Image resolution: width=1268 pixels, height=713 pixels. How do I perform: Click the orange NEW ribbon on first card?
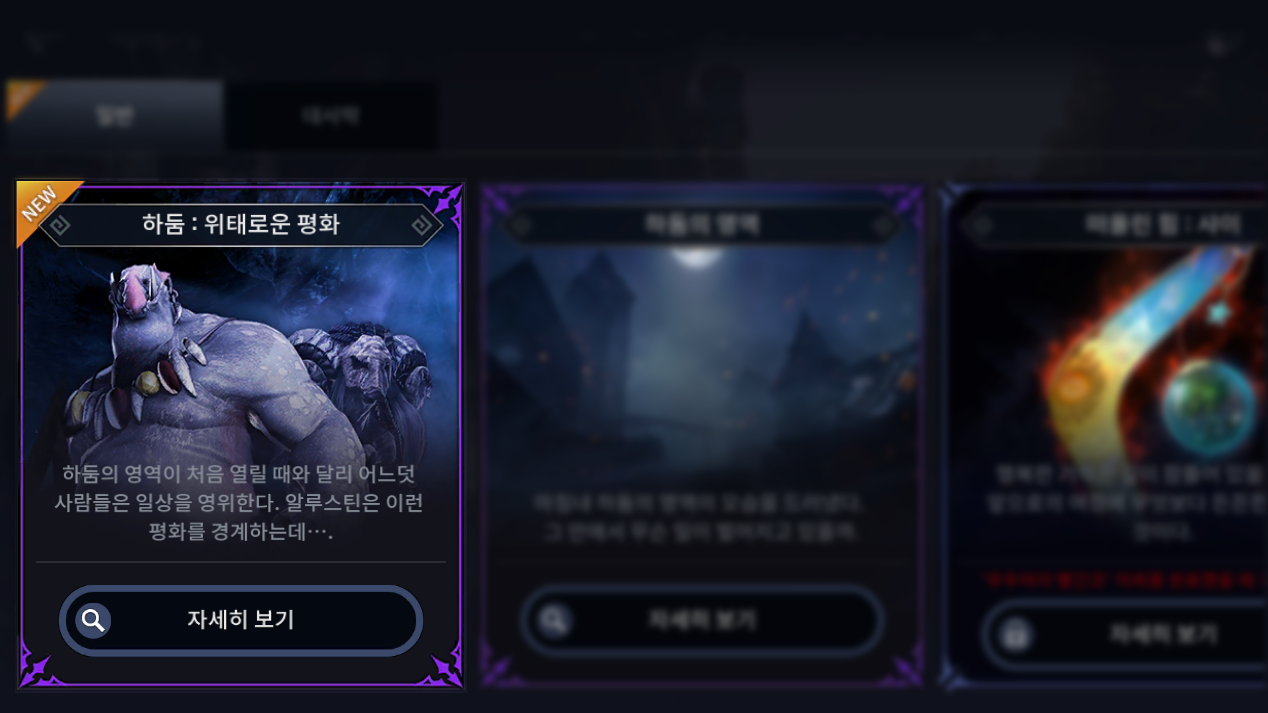[45, 208]
